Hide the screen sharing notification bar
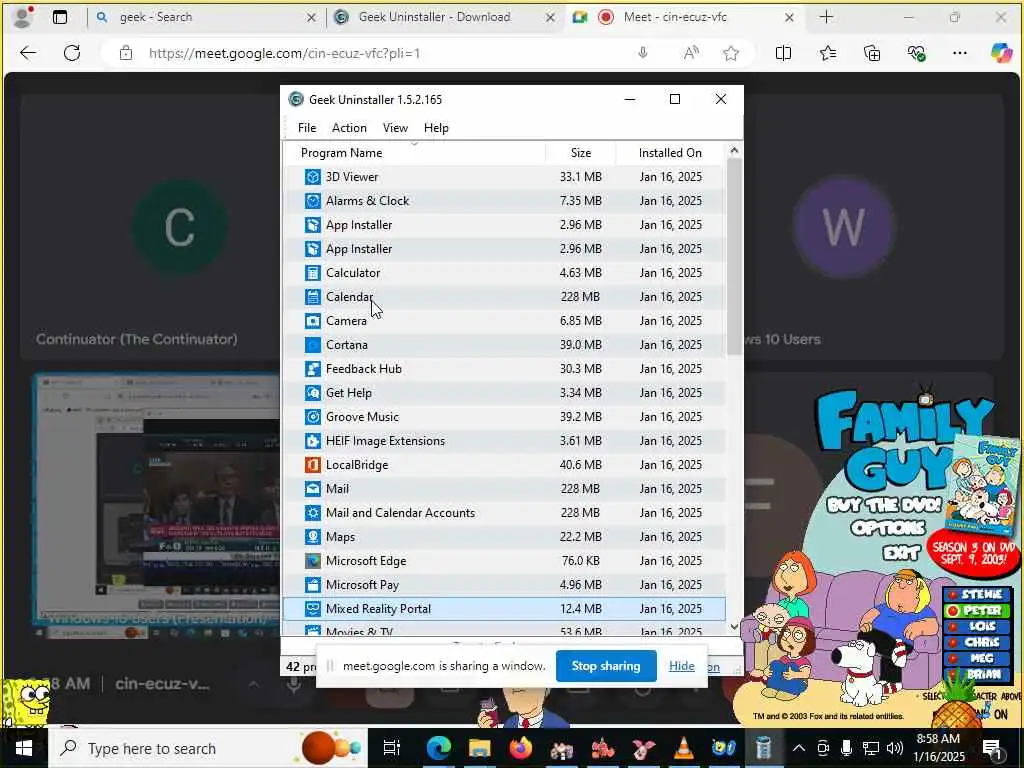 coord(681,666)
